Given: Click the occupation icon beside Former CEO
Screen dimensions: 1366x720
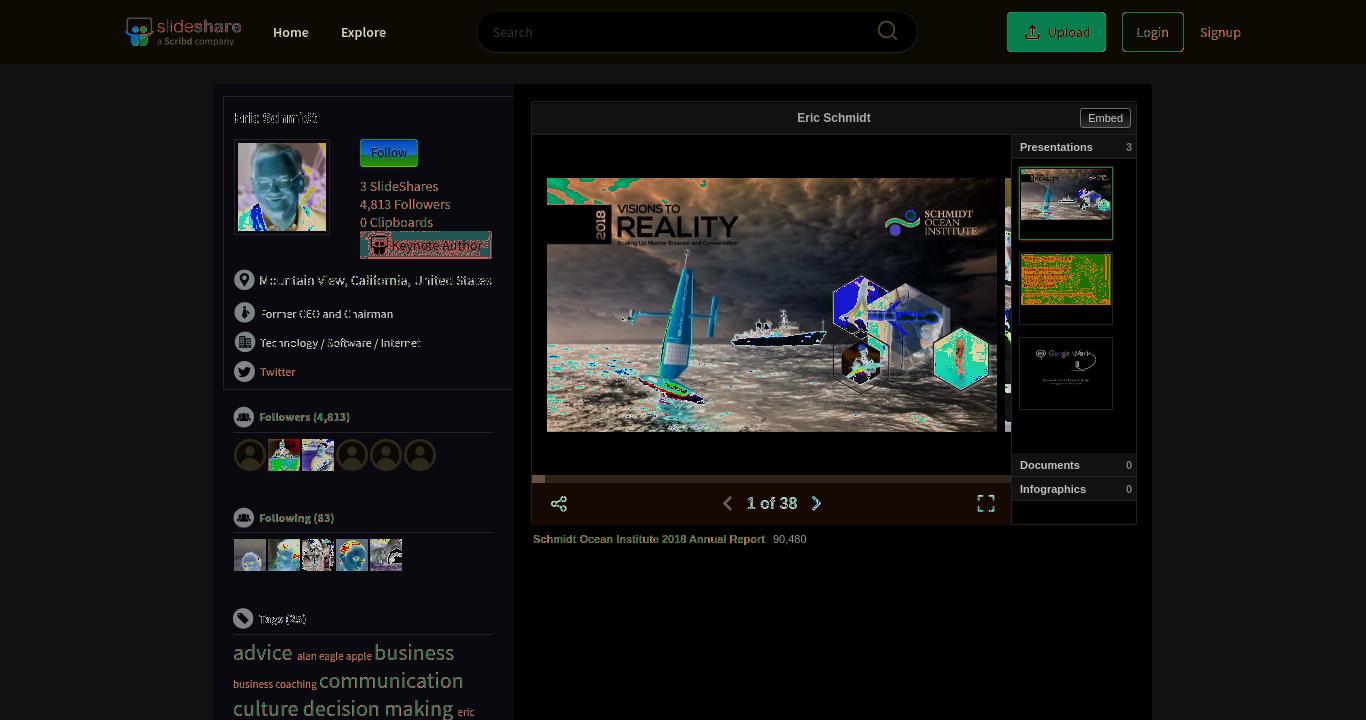Looking at the screenshot, I should 244,313.
